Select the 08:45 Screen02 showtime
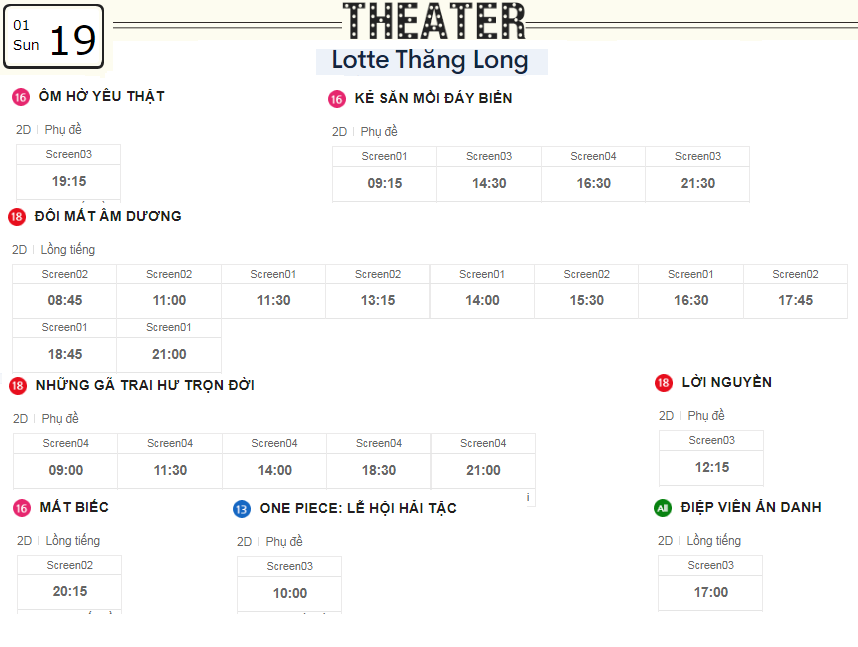Image resolution: width=858 pixels, height=647 pixels. click(x=65, y=301)
